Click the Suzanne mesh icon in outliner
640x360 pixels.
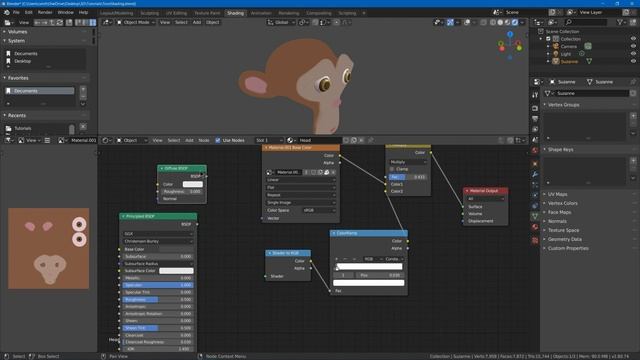(556, 61)
